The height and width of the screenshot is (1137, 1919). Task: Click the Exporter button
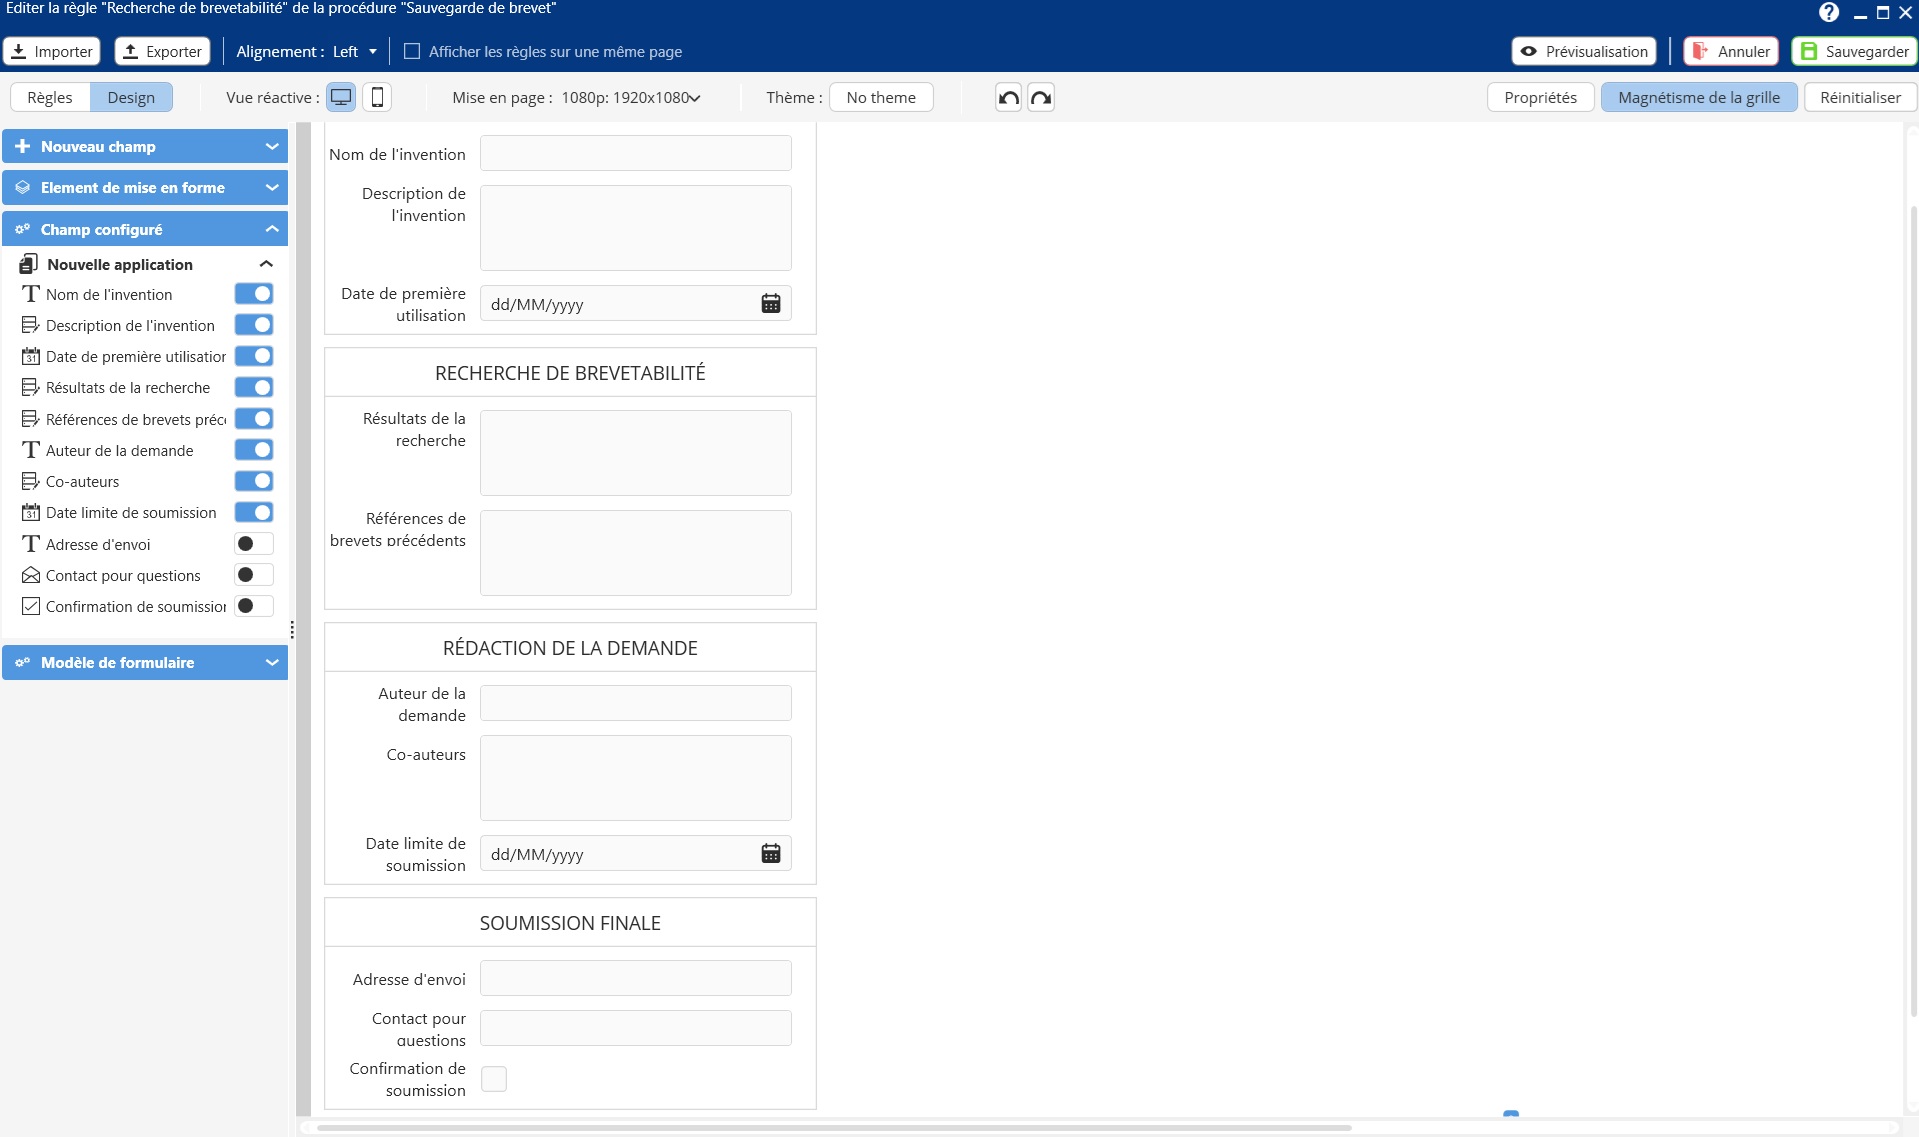(x=162, y=51)
